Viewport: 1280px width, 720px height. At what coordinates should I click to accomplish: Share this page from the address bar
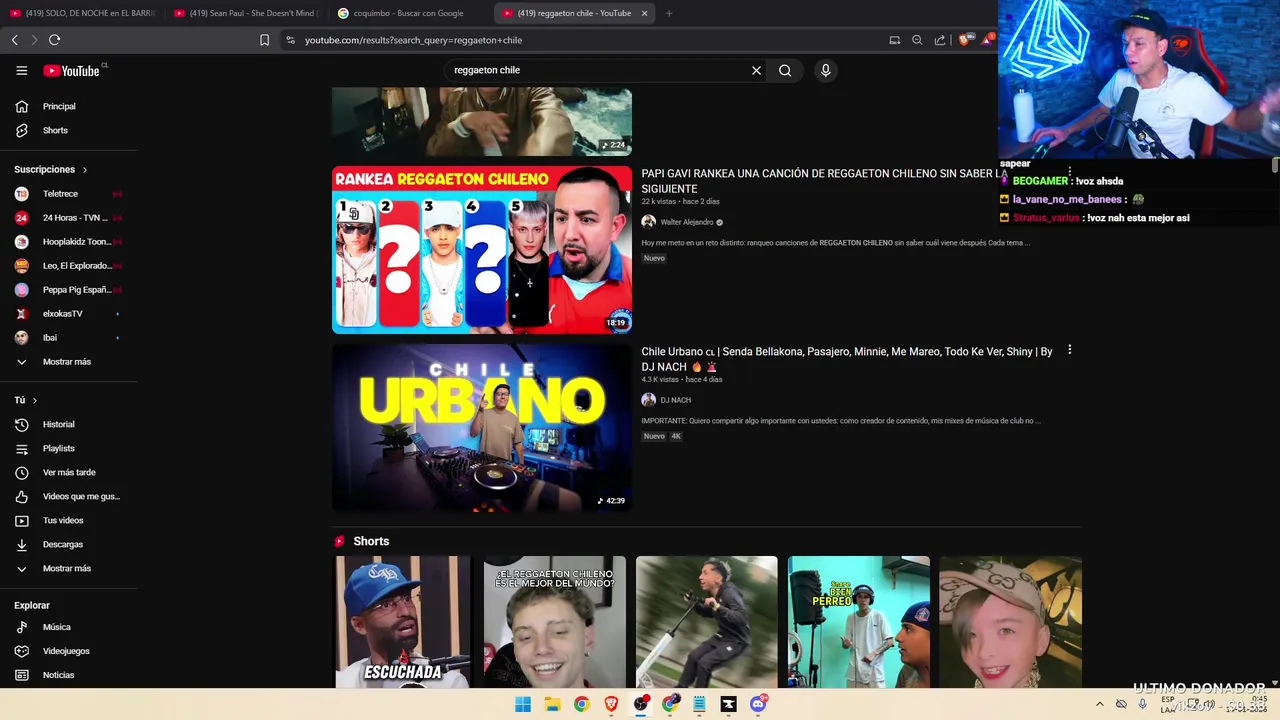click(940, 40)
